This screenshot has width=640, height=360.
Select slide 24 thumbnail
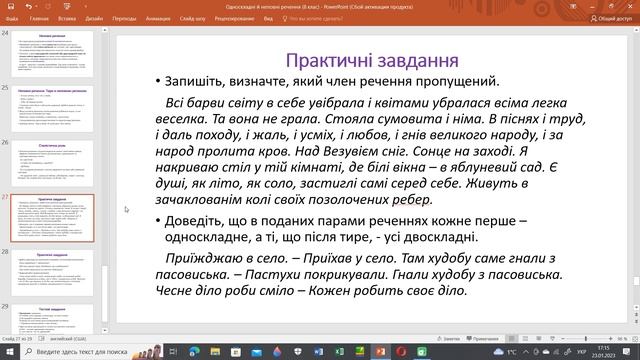52,54
